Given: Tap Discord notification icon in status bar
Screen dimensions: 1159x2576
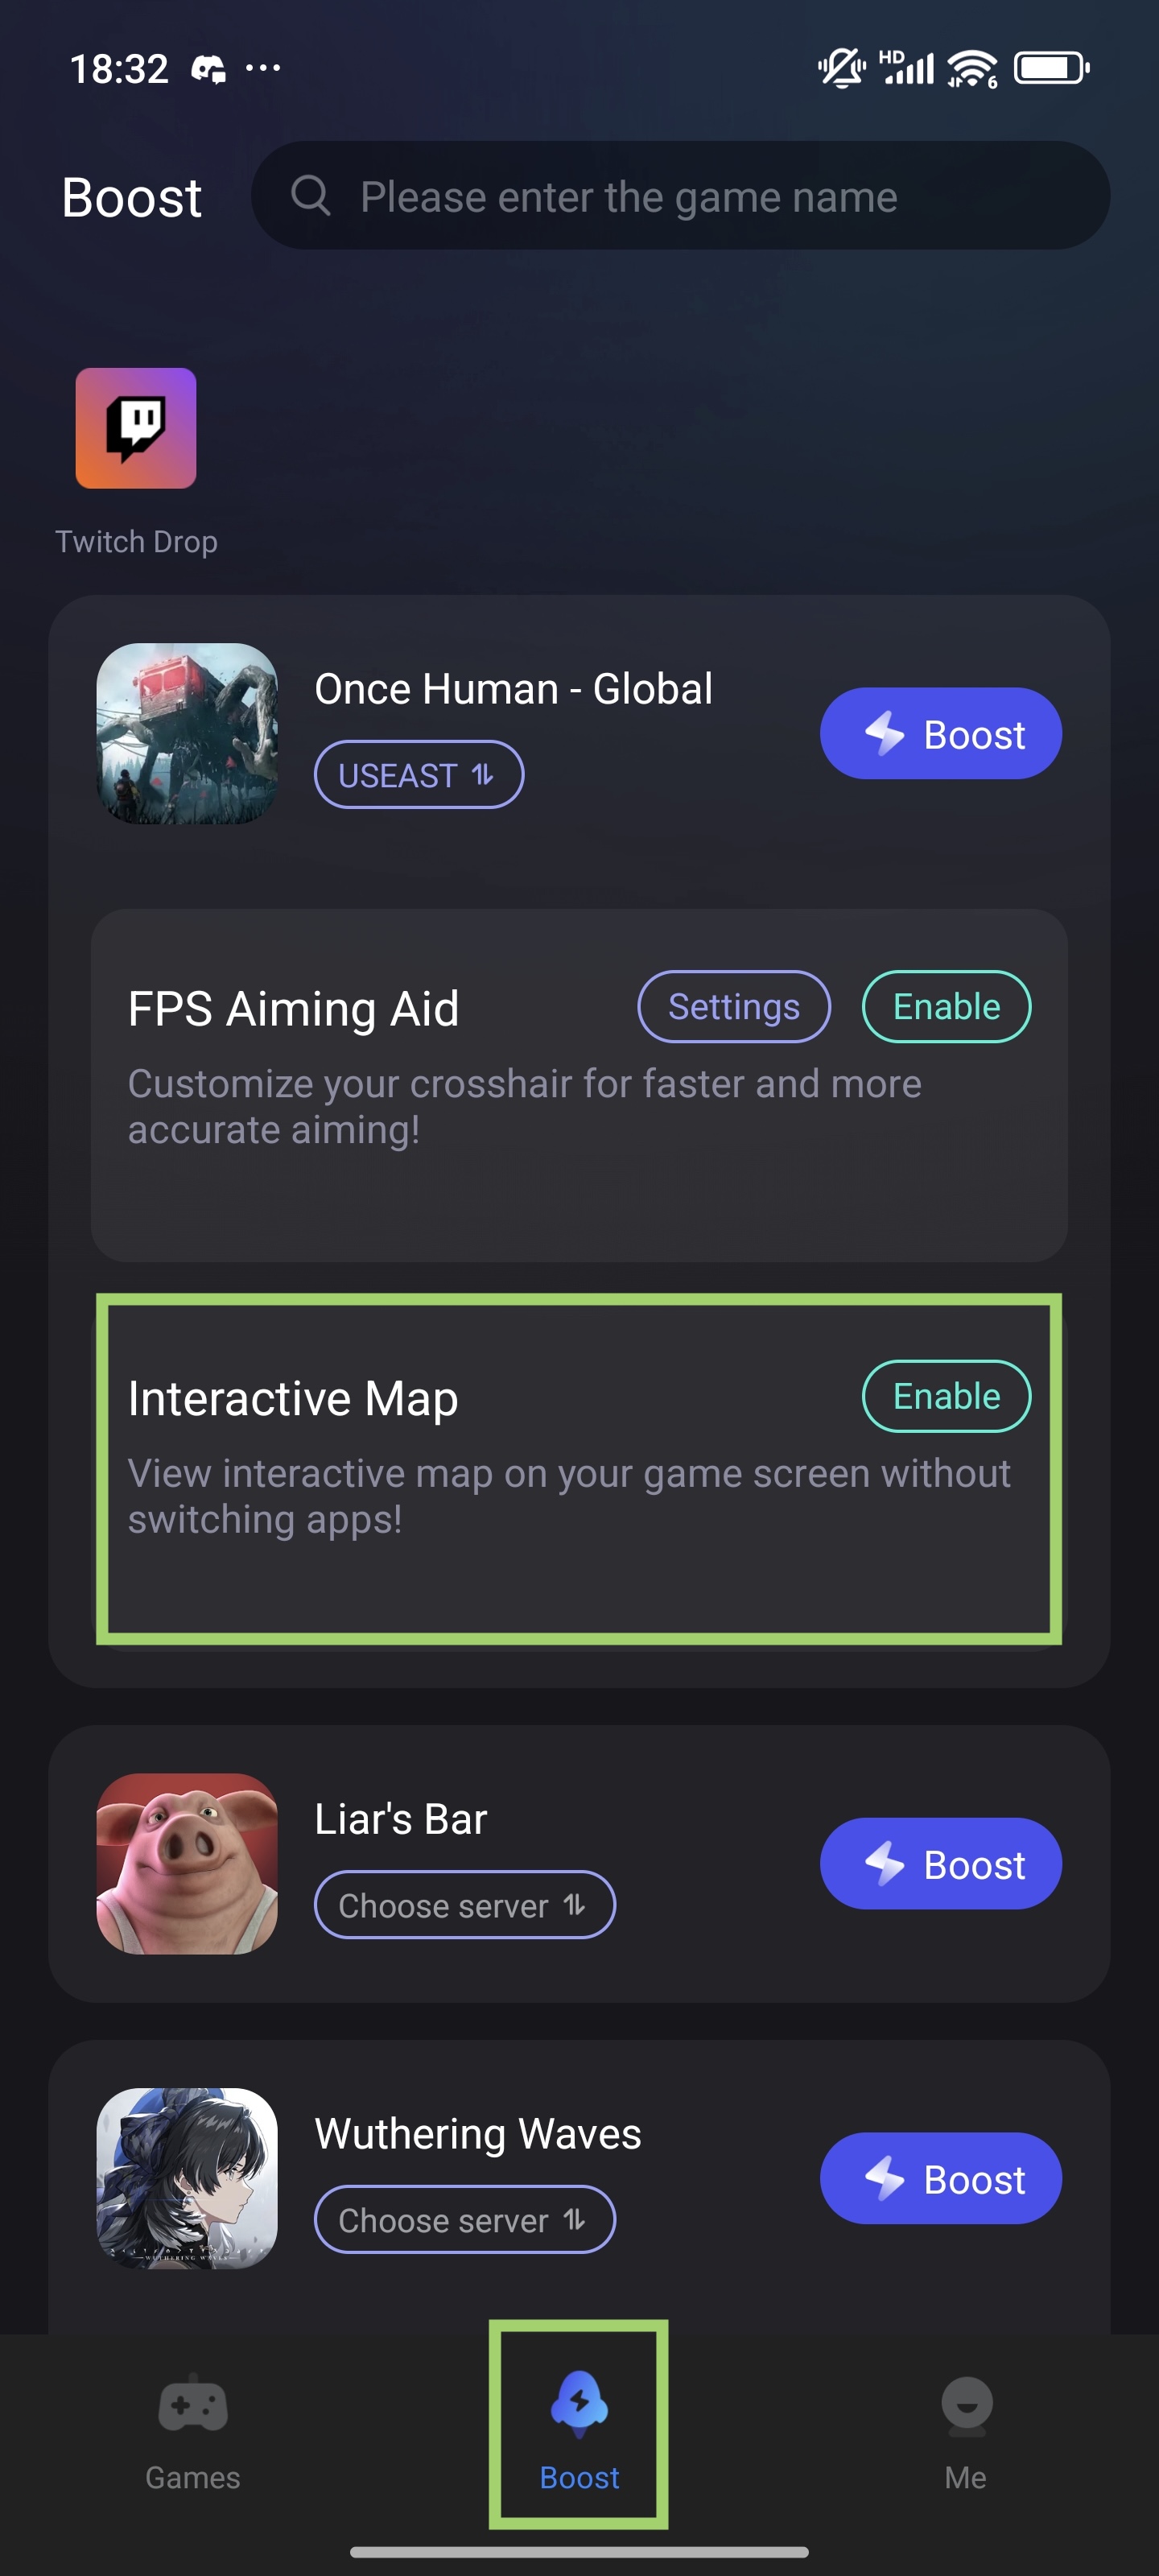Looking at the screenshot, I should coord(208,69).
